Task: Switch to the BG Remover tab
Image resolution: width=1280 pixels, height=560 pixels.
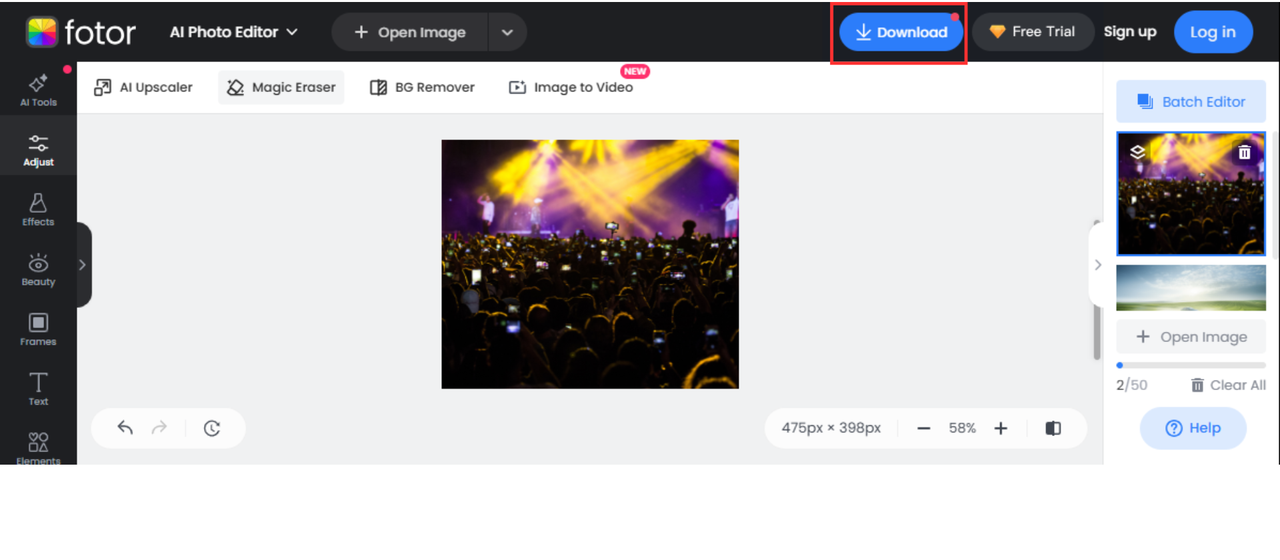Action: 422,87
